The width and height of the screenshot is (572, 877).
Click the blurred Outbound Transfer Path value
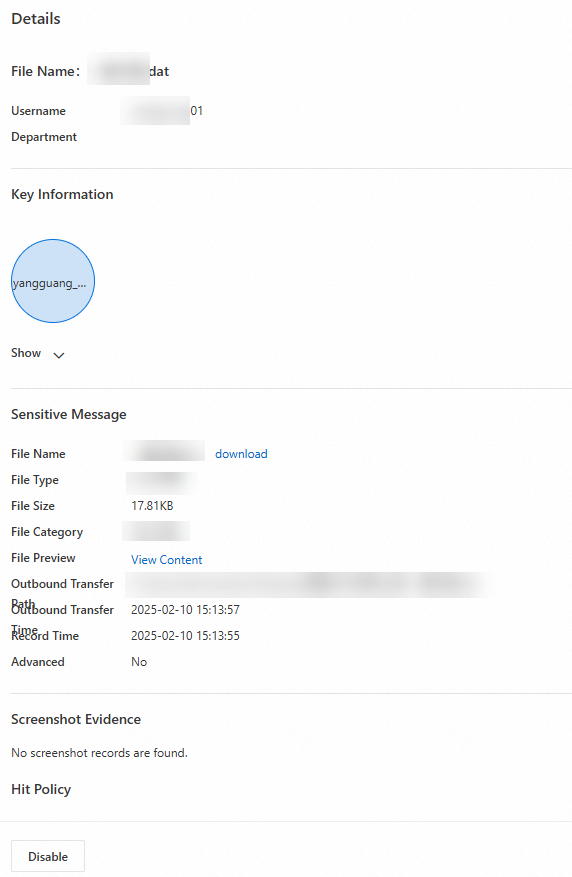309,584
